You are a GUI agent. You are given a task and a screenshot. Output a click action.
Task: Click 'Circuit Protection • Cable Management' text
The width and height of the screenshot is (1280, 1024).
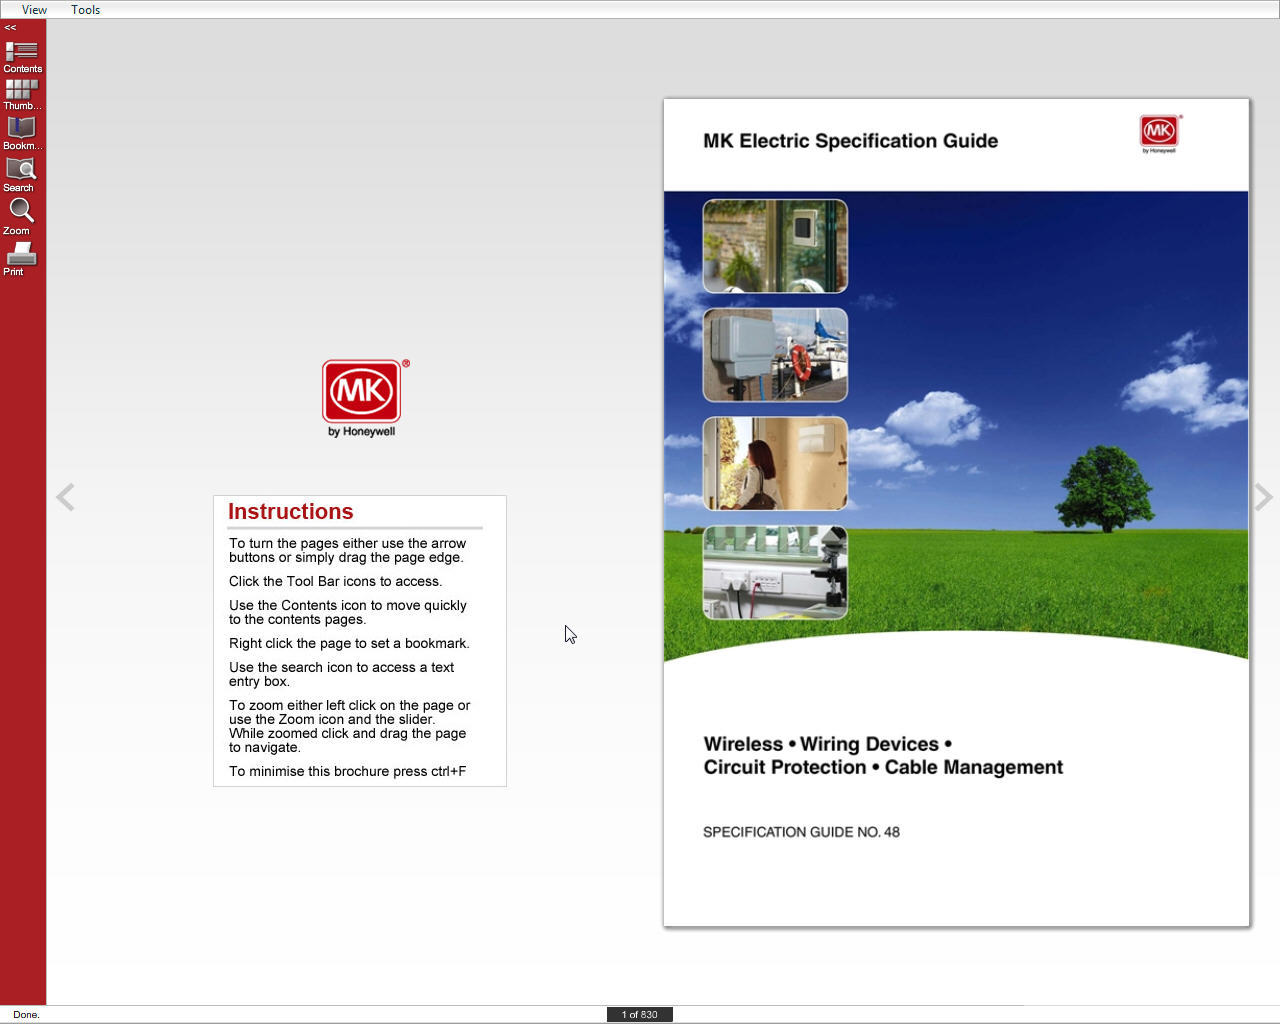[883, 767]
